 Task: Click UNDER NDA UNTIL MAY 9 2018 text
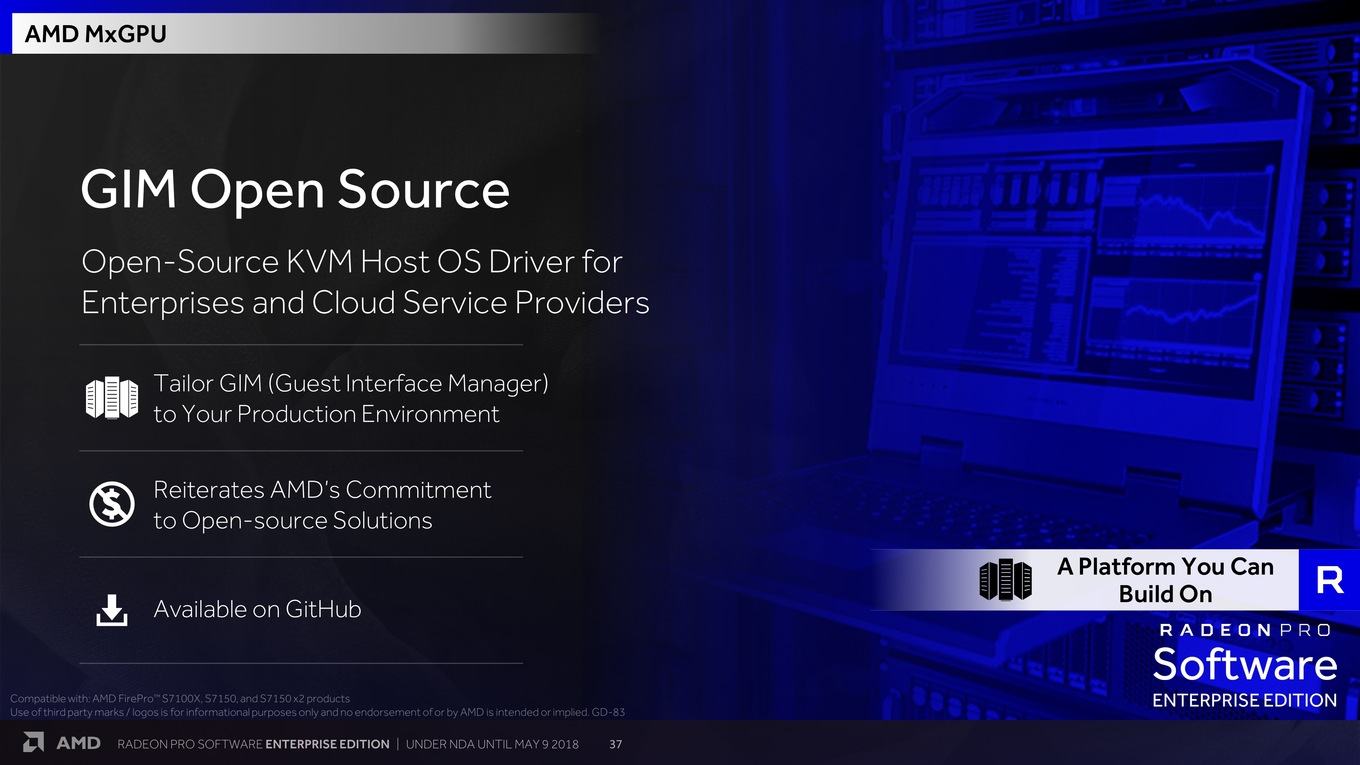tap(492, 744)
